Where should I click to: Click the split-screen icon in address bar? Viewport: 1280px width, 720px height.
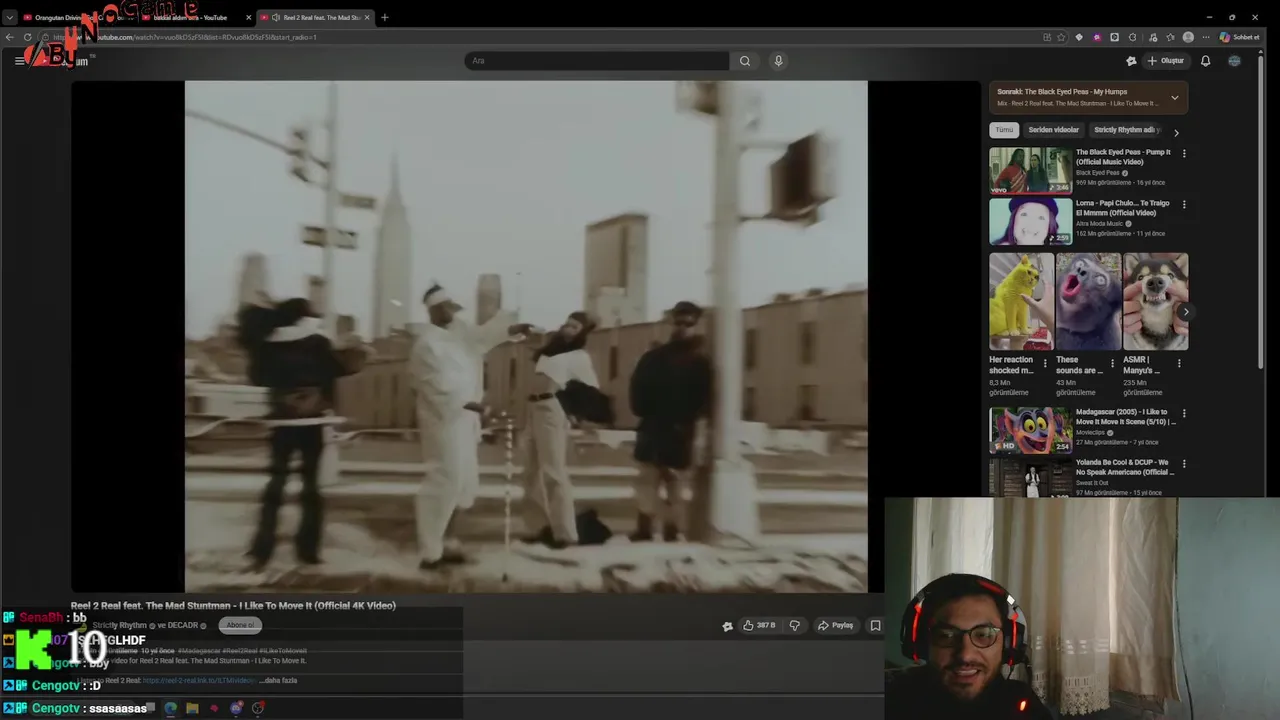[1047, 37]
